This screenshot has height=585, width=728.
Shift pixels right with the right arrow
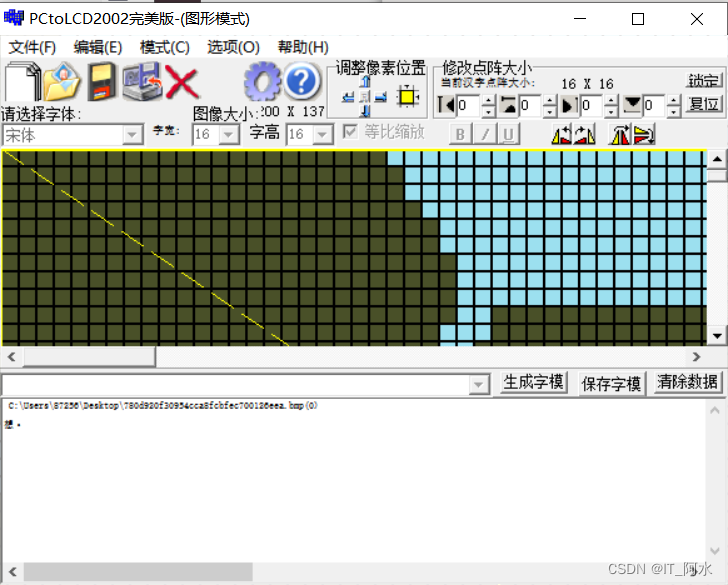[x=381, y=97]
